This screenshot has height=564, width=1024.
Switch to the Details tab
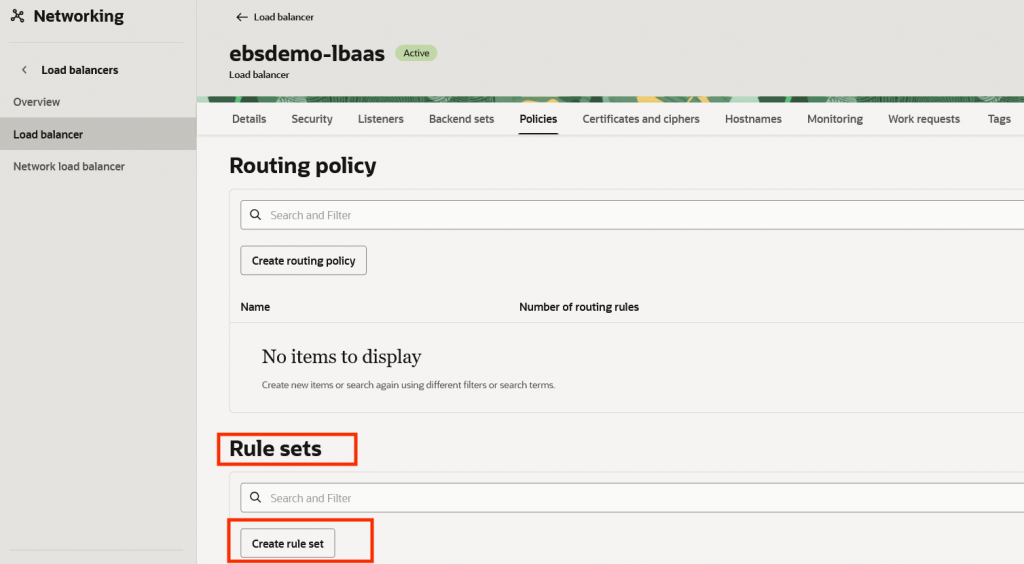coord(249,119)
